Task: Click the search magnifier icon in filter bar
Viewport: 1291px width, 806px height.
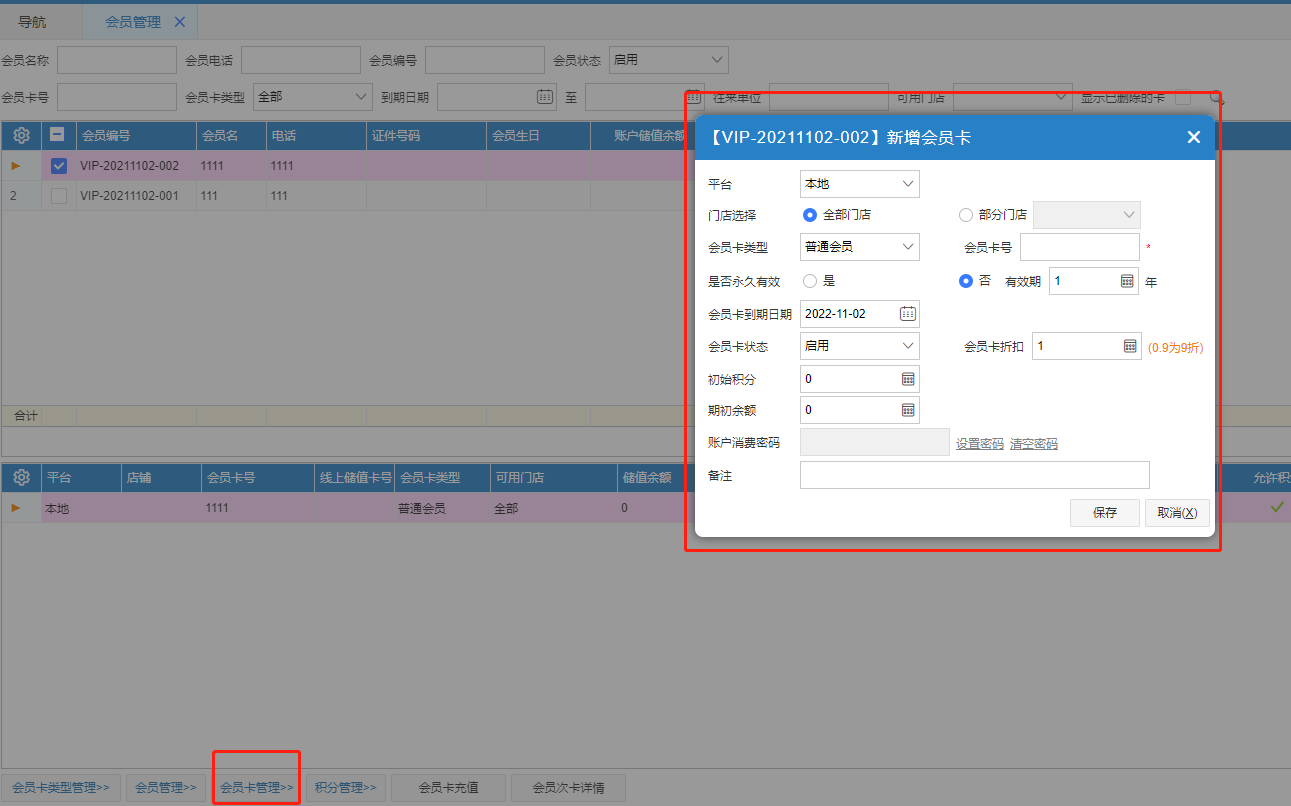Action: pos(1217,98)
